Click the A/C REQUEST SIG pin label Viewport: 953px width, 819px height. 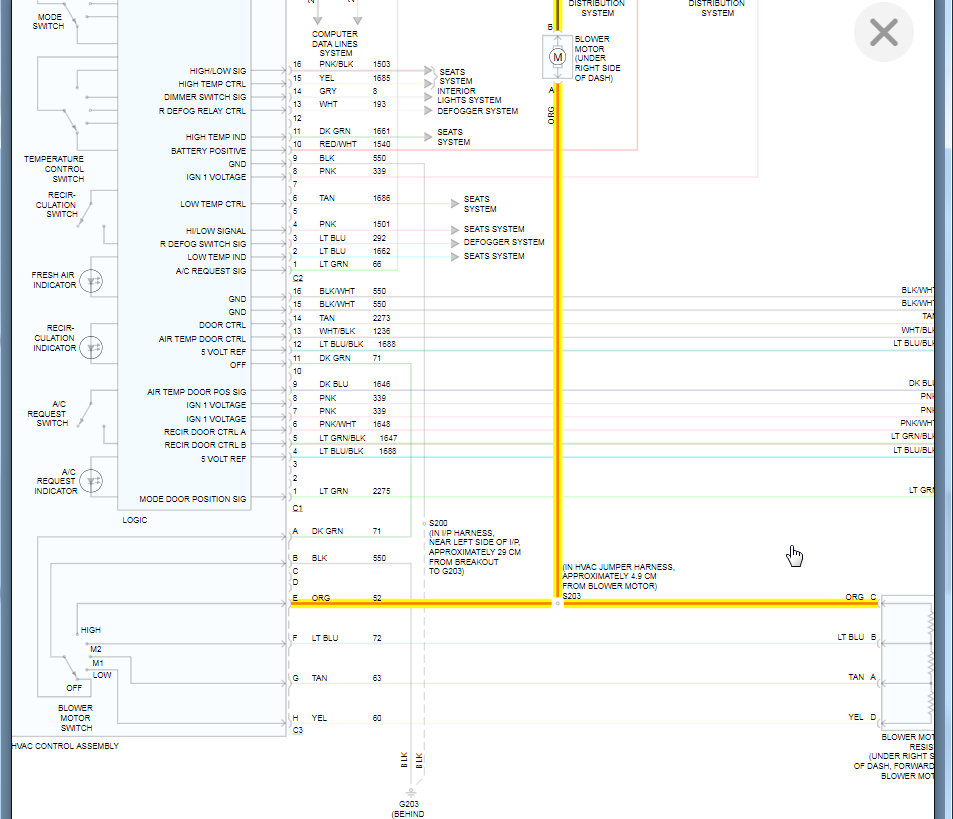point(211,271)
